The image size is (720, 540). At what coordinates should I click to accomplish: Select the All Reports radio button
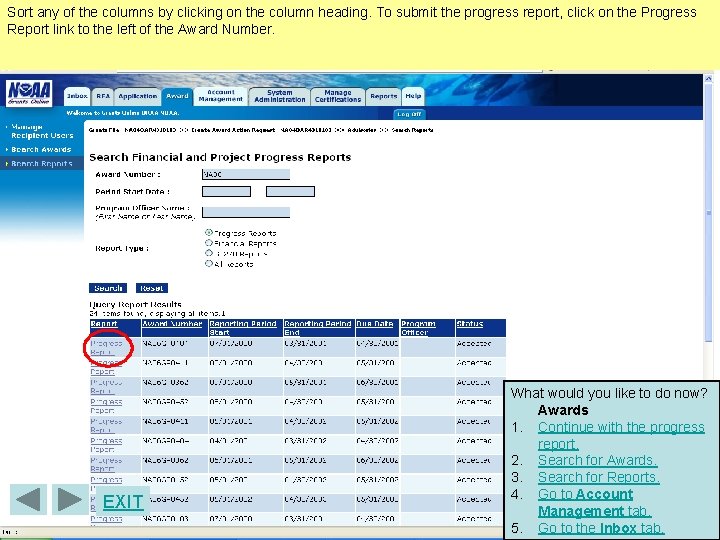click(208, 264)
